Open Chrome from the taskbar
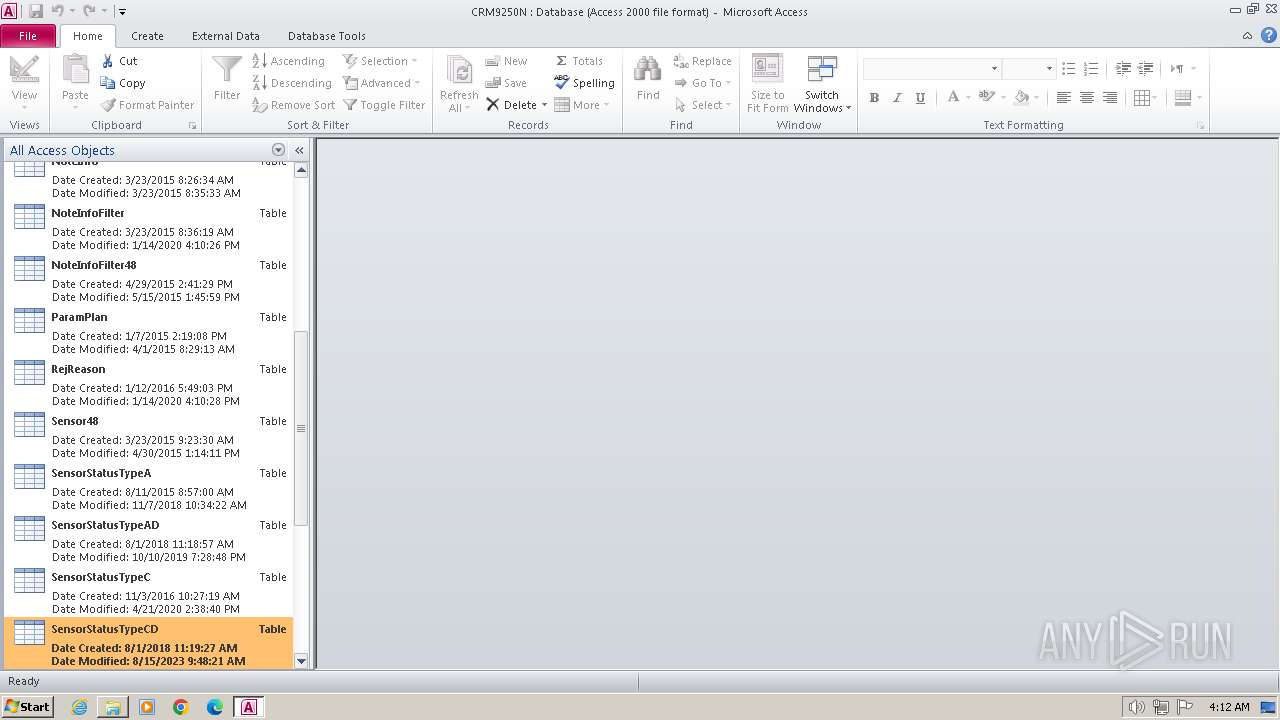 pos(181,707)
